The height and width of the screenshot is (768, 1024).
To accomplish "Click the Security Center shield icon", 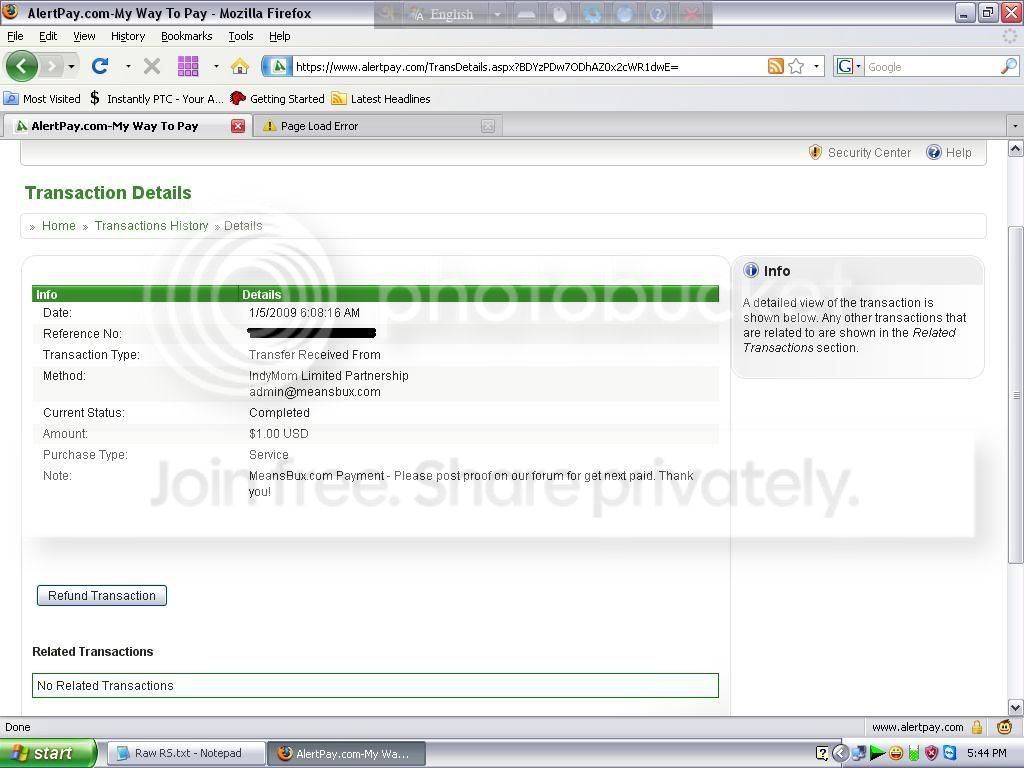I will [815, 152].
